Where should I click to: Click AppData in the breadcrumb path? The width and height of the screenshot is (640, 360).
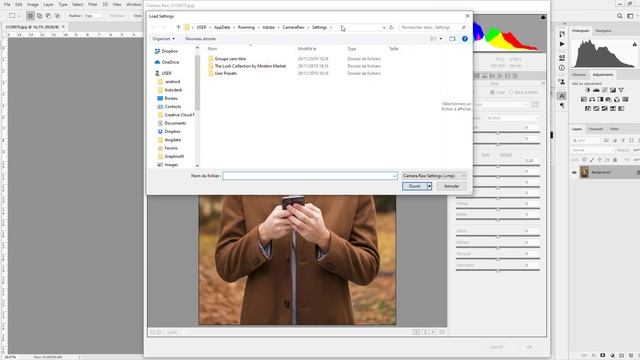222,27
